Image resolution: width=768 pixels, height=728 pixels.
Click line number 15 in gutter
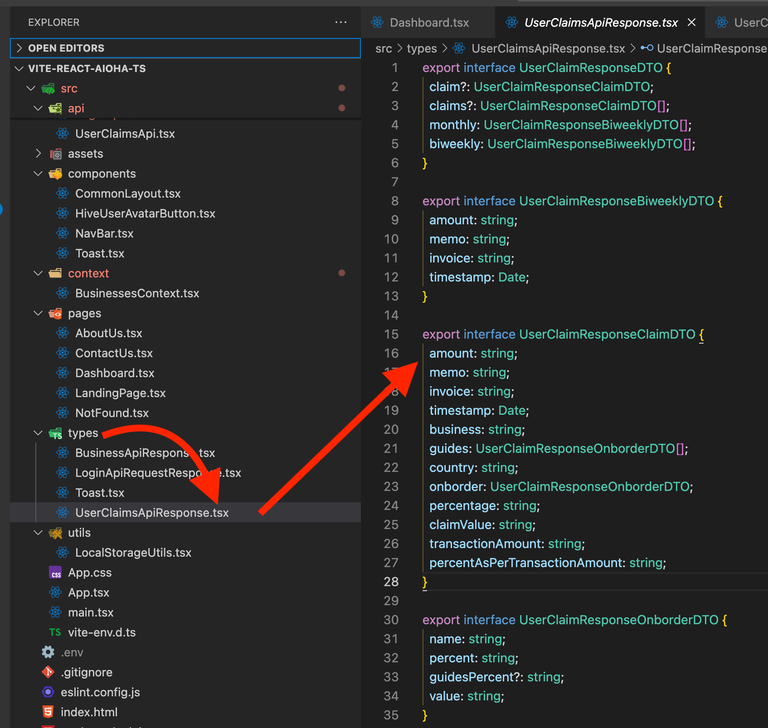point(391,334)
